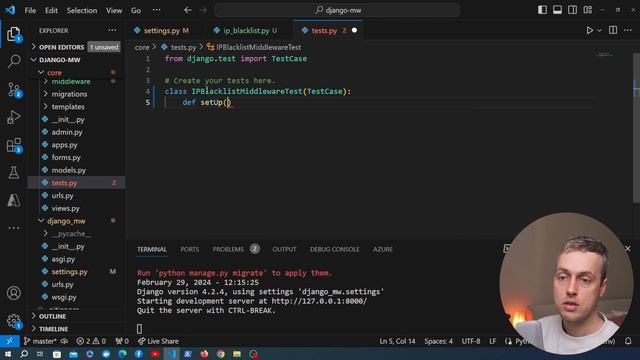
Task: Open the Testing flask icon
Action: 13,172
